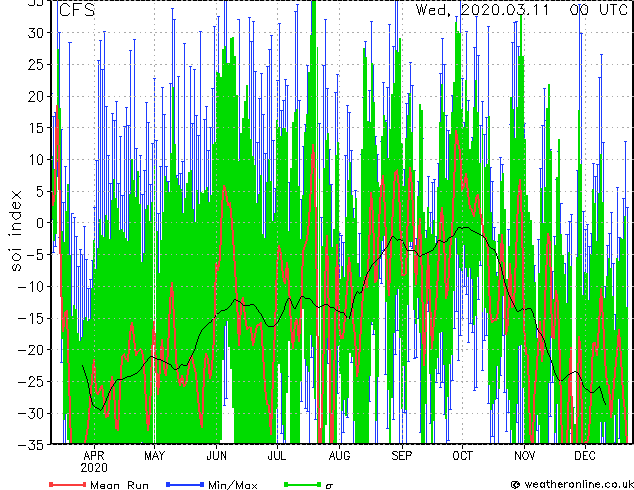Click the blue Min/Max legend line
Viewport: 634px width, 490px height.
pos(185,484)
